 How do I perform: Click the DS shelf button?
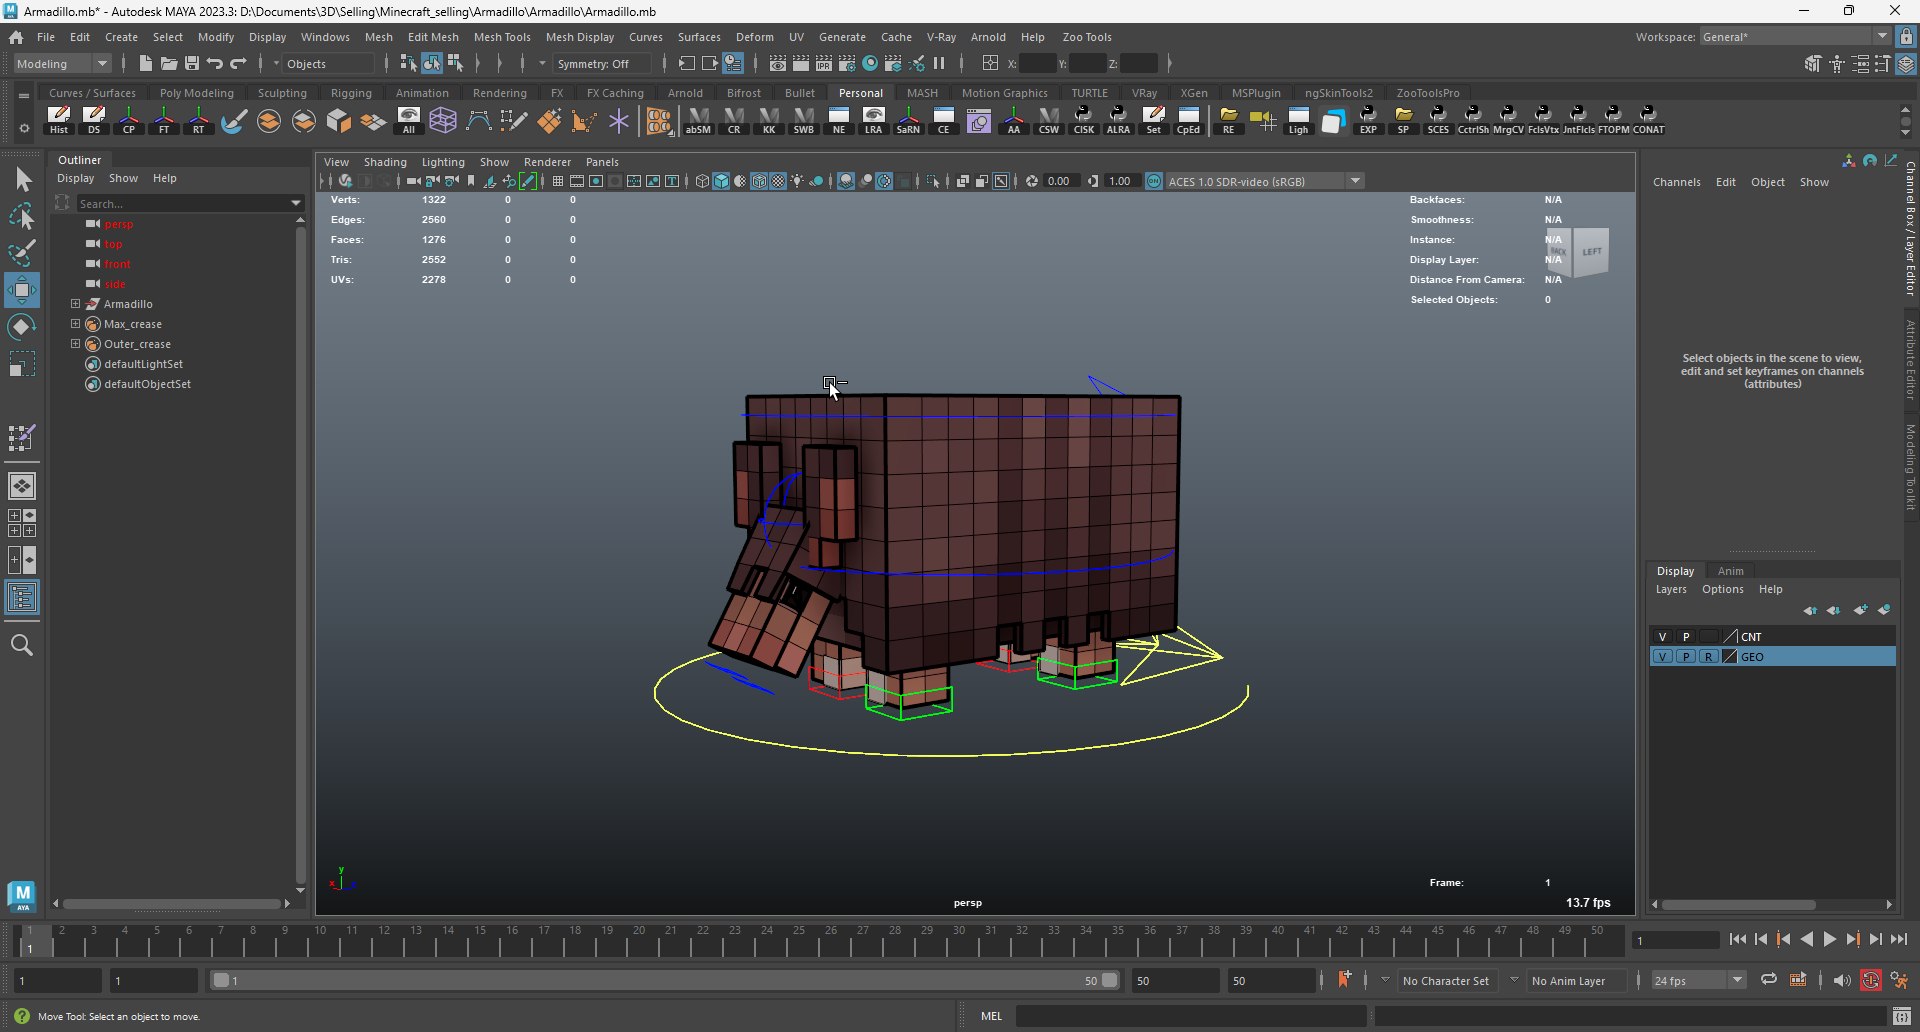(94, 120)
